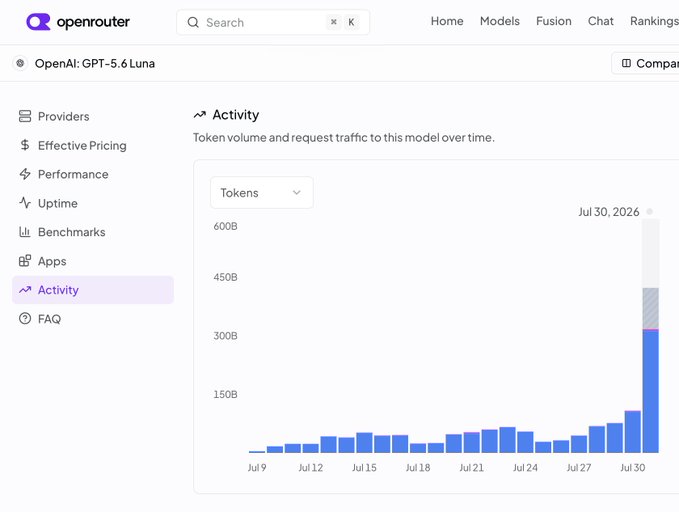The width and height of the screenshot is (679, 512).
Task: Click the "Jul 18" axis label
Action: coord(418,468)
